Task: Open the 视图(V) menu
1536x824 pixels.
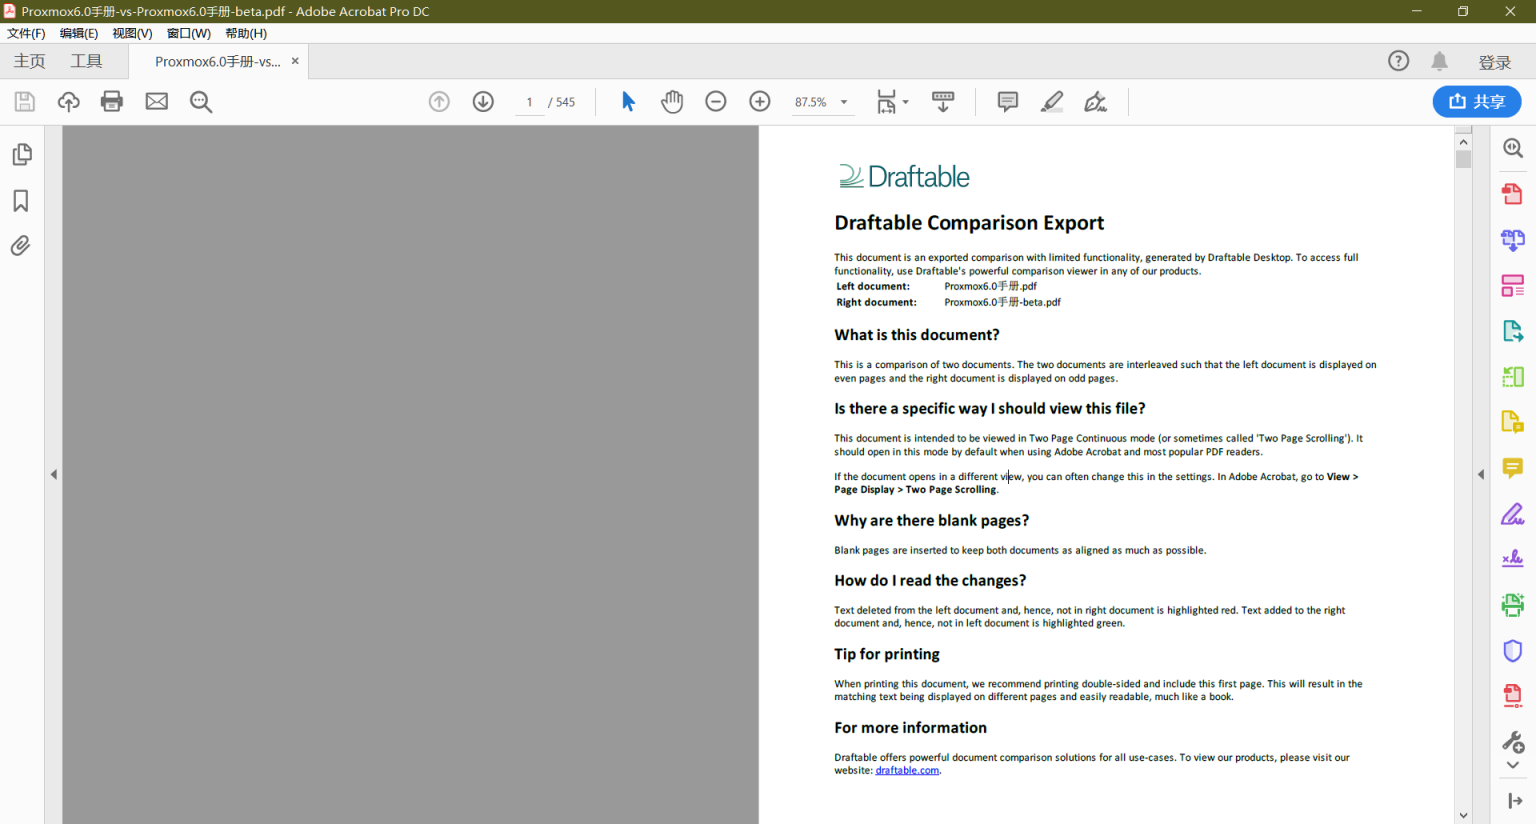Action: point(132,33)
